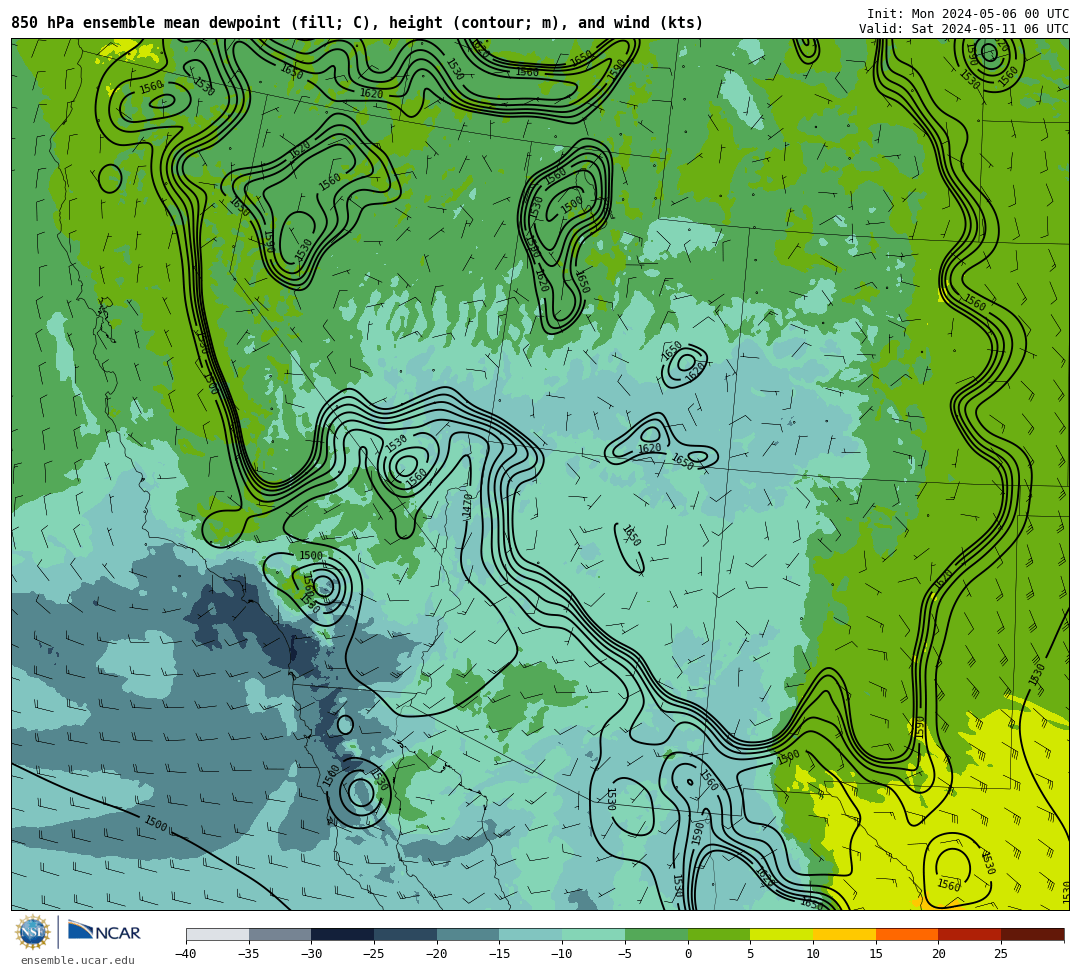Pick the dusky teal -20 to -15 colorbar swatch
The height and width of the screenshot is (973, 1080).
[468, 934]
